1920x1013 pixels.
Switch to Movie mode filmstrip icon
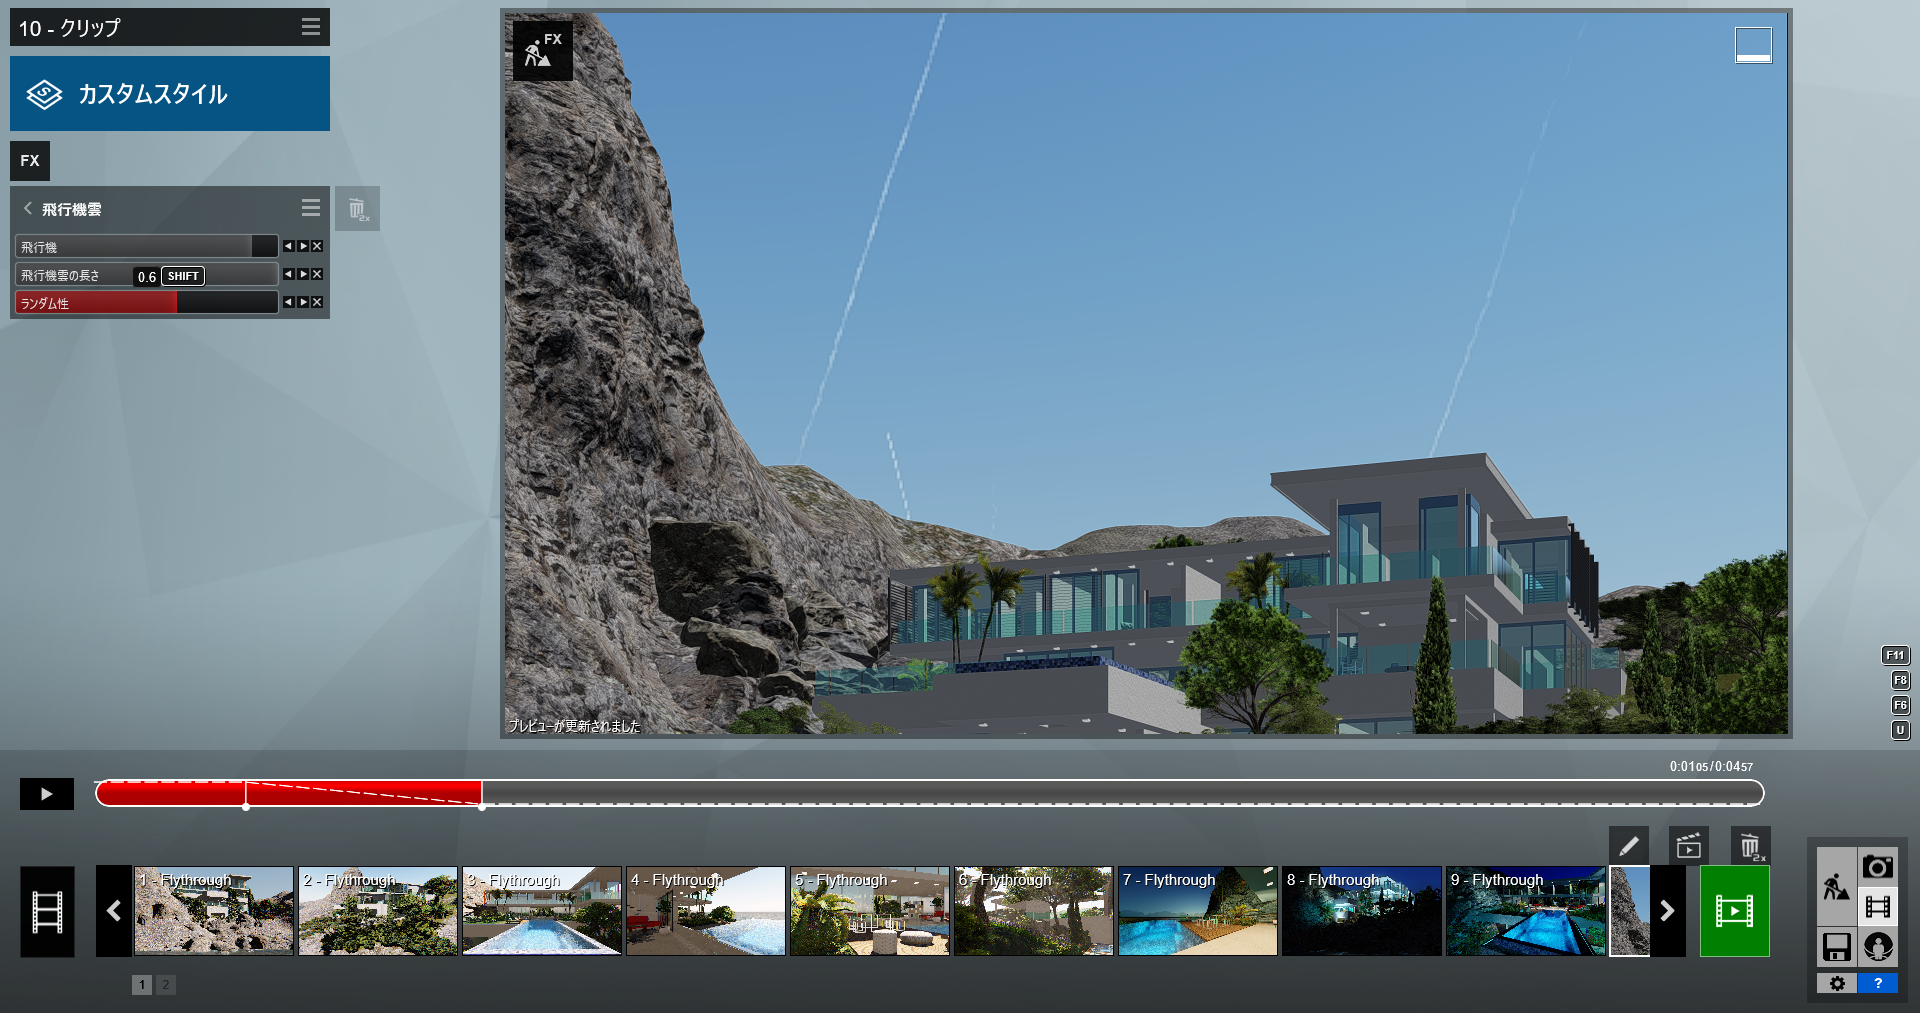(1878, 907)
